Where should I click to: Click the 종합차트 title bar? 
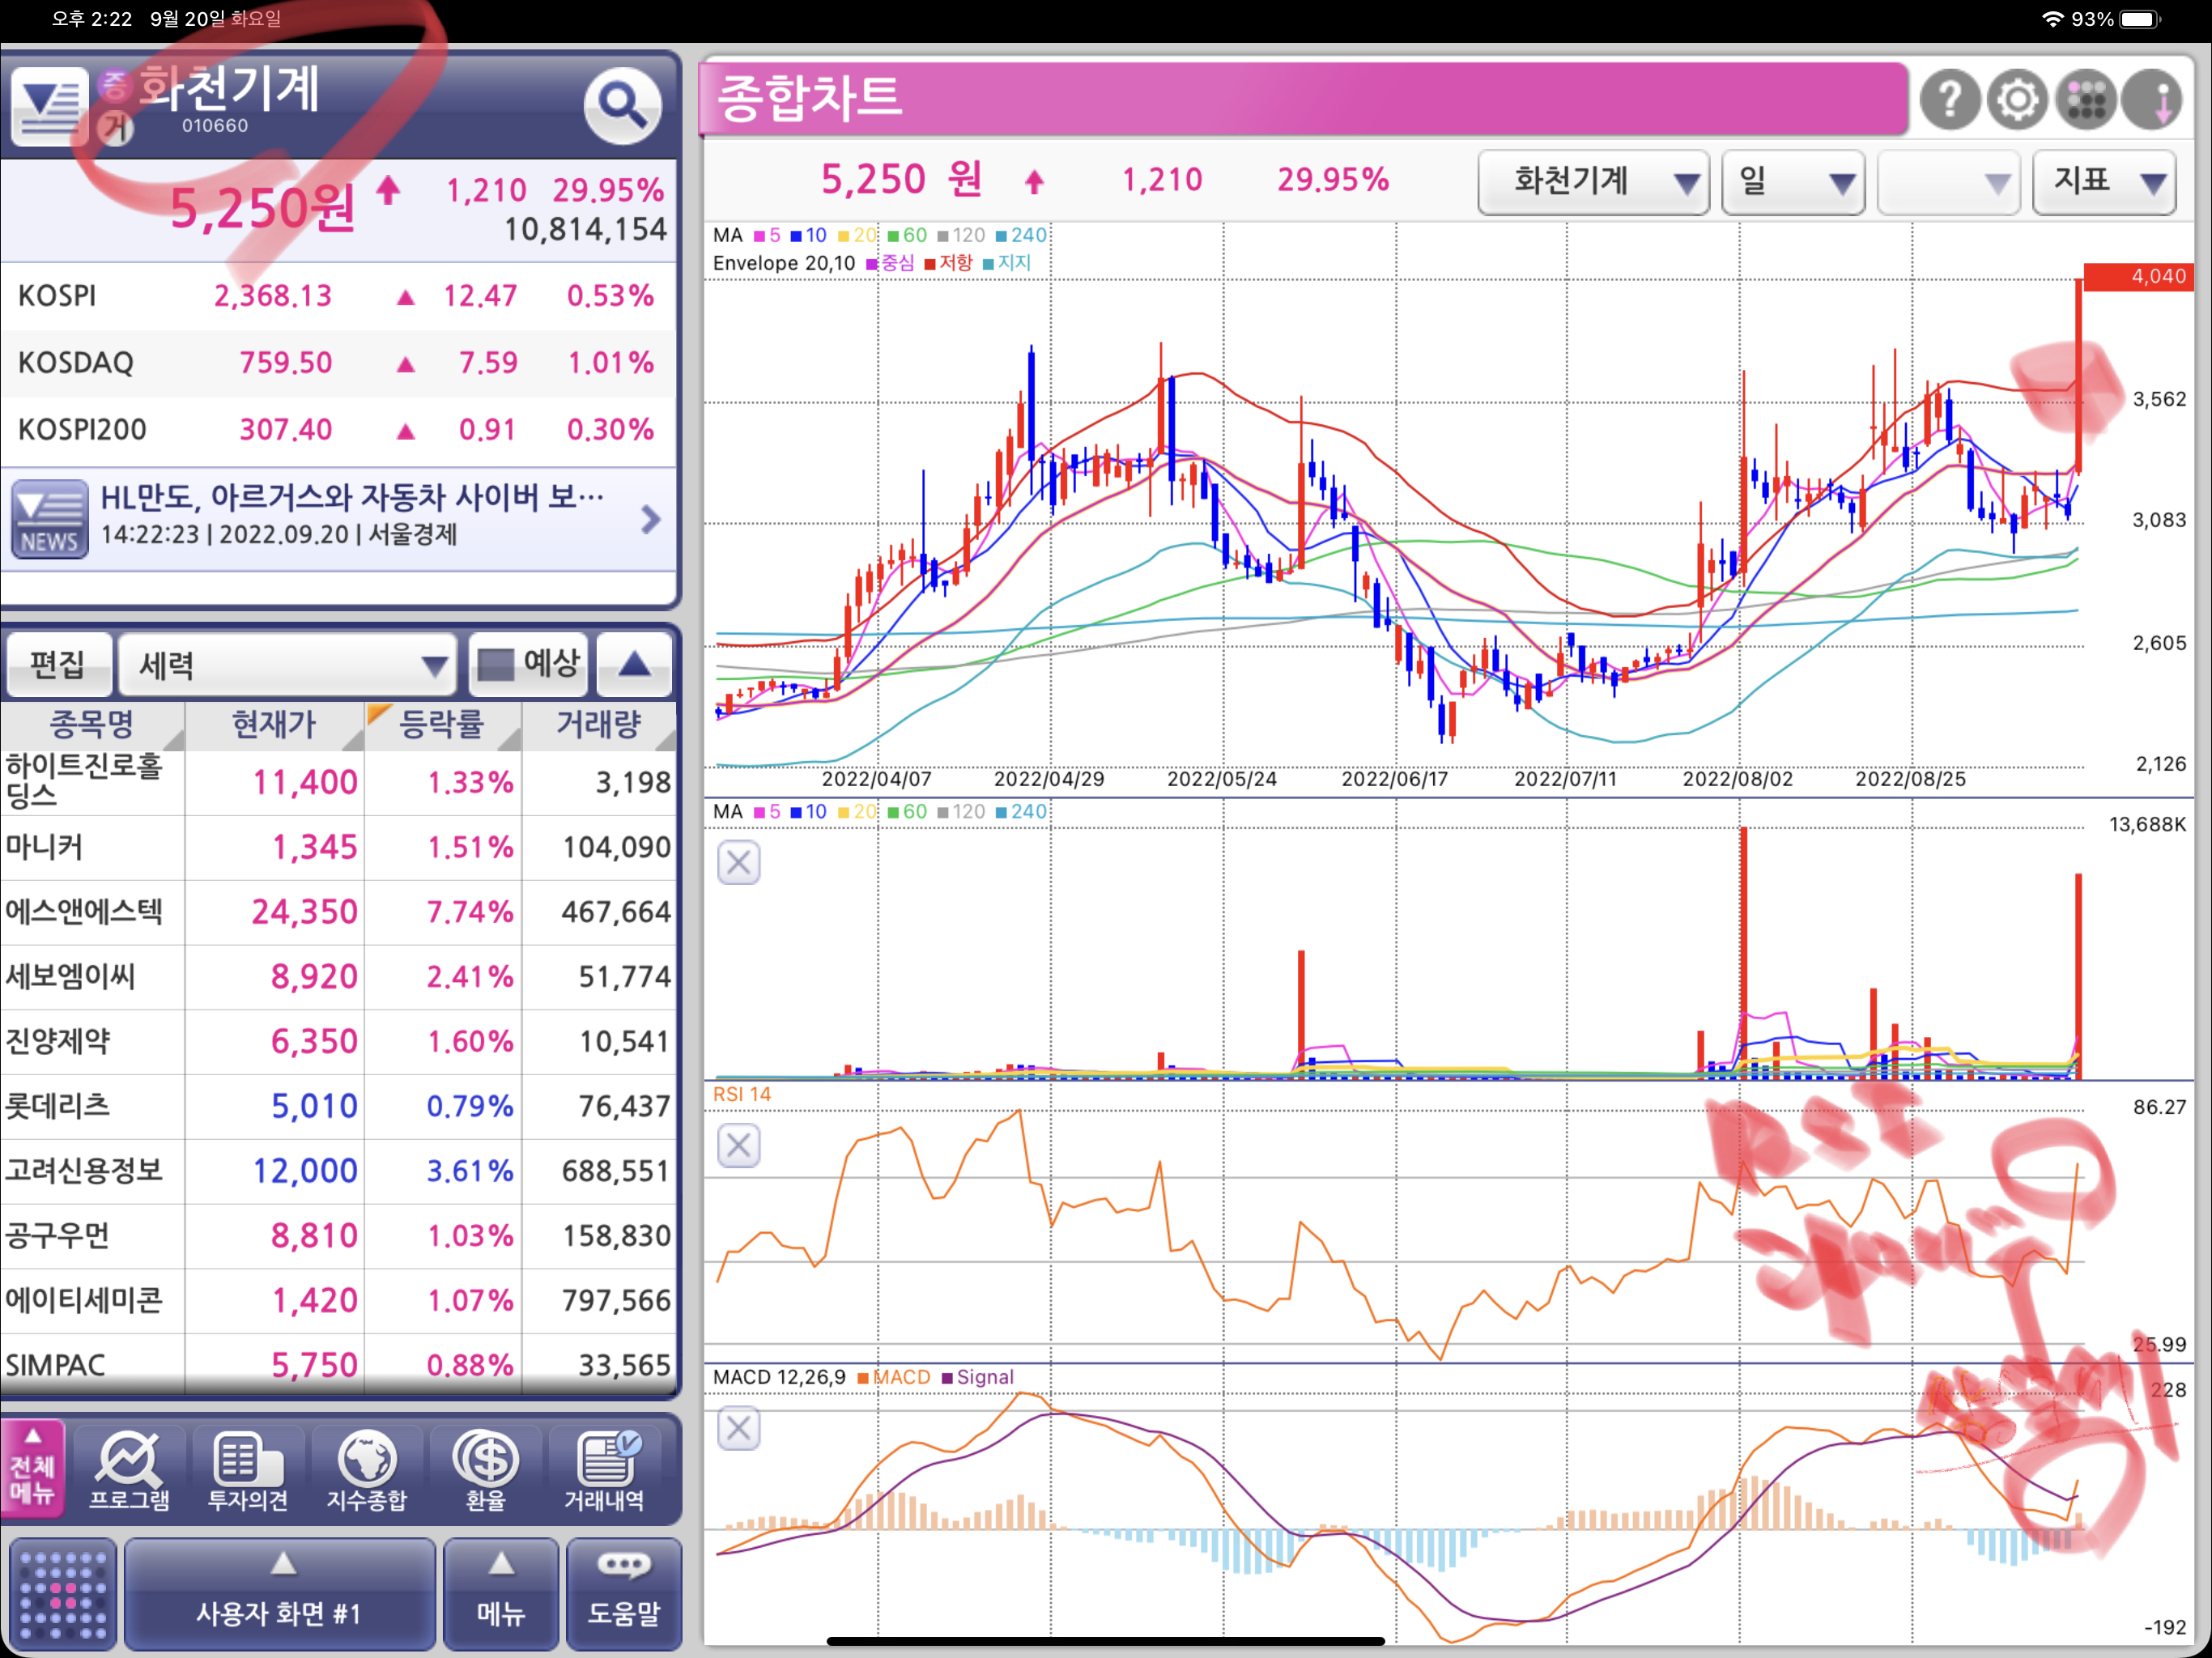click(1304, 98)
